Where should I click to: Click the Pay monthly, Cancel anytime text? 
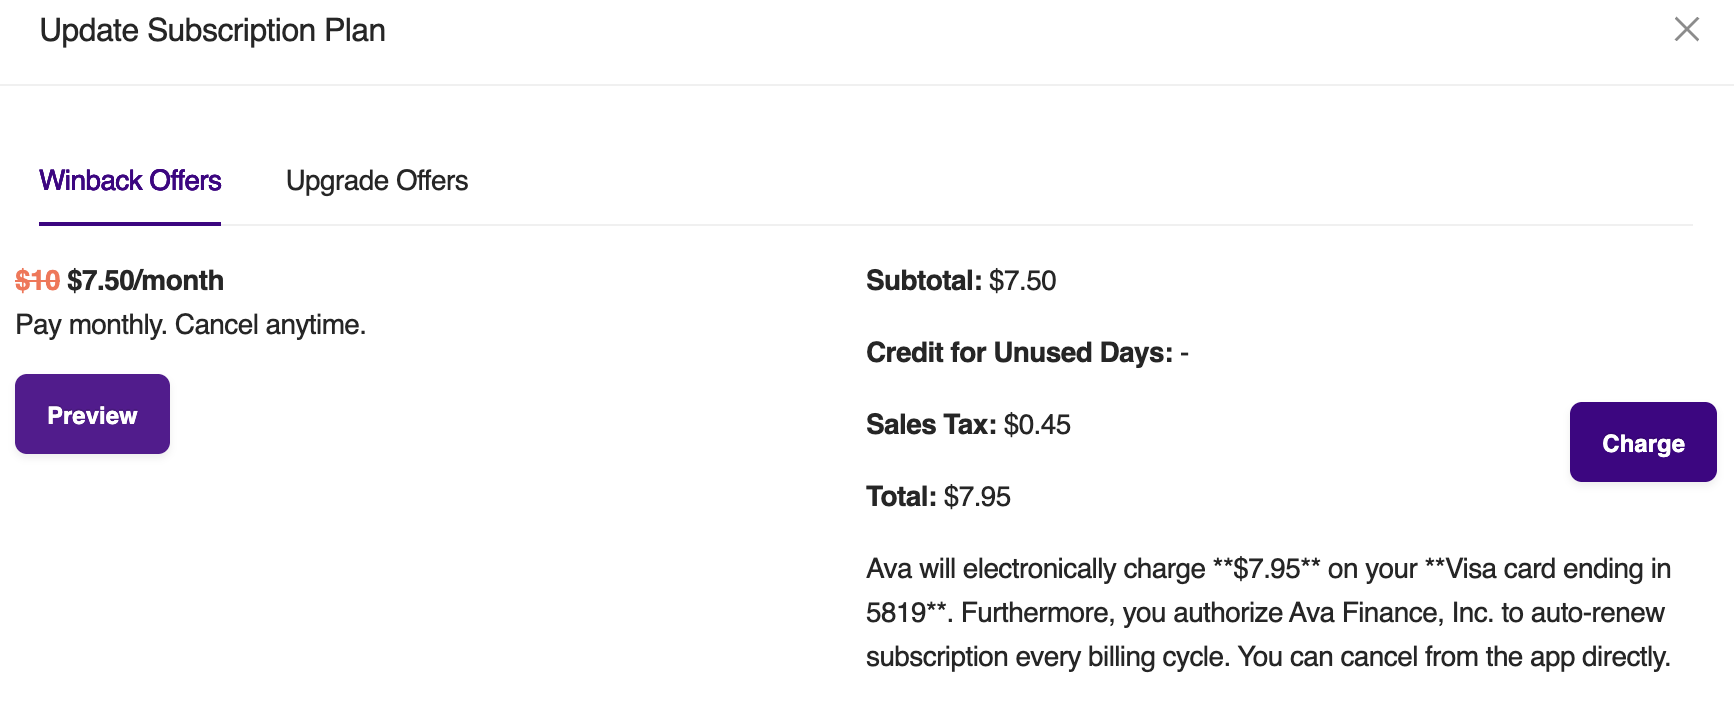pos(190,325)
